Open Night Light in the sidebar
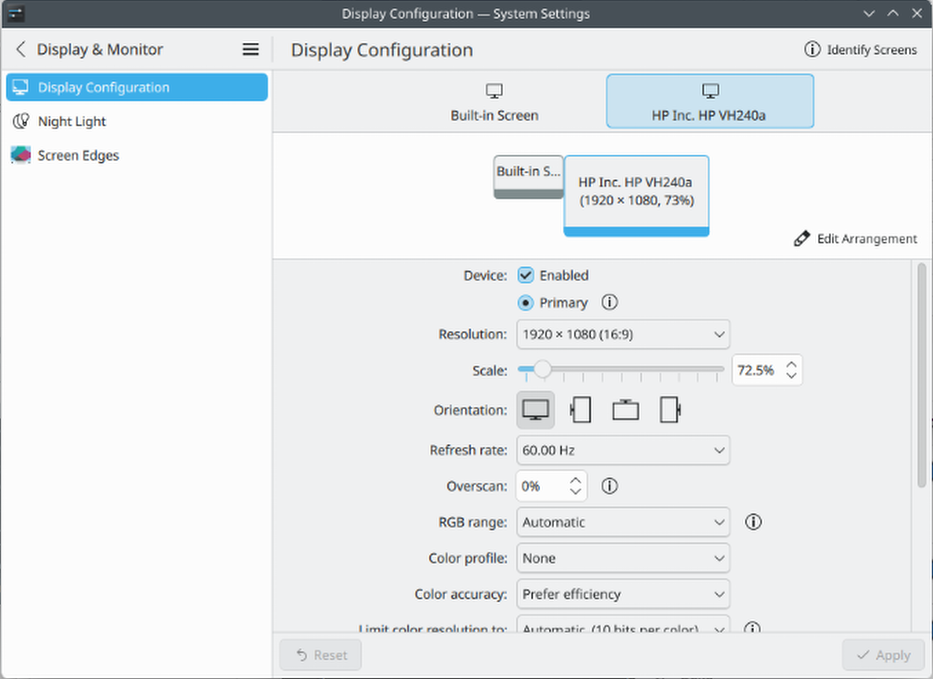The width and height of the screenshot is (933, 679). pyautogui.click(x=72, y=121)
